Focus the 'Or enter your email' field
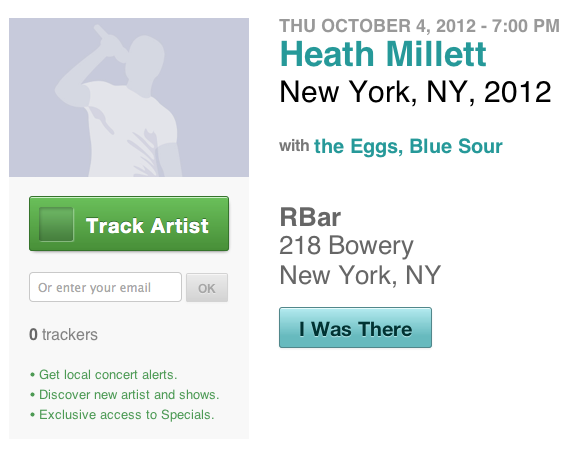This screenshot has height=455, width=575. [x=105, y=287]
